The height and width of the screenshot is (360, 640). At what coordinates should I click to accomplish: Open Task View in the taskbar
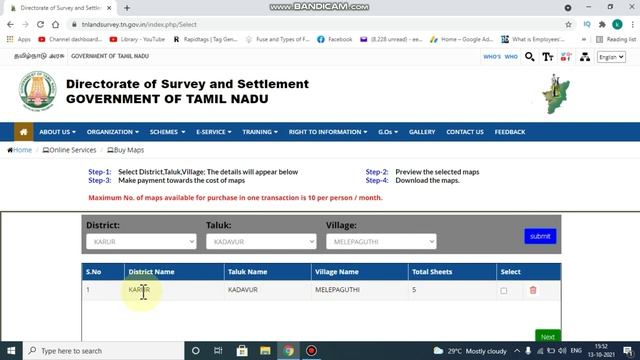point(218,351)
